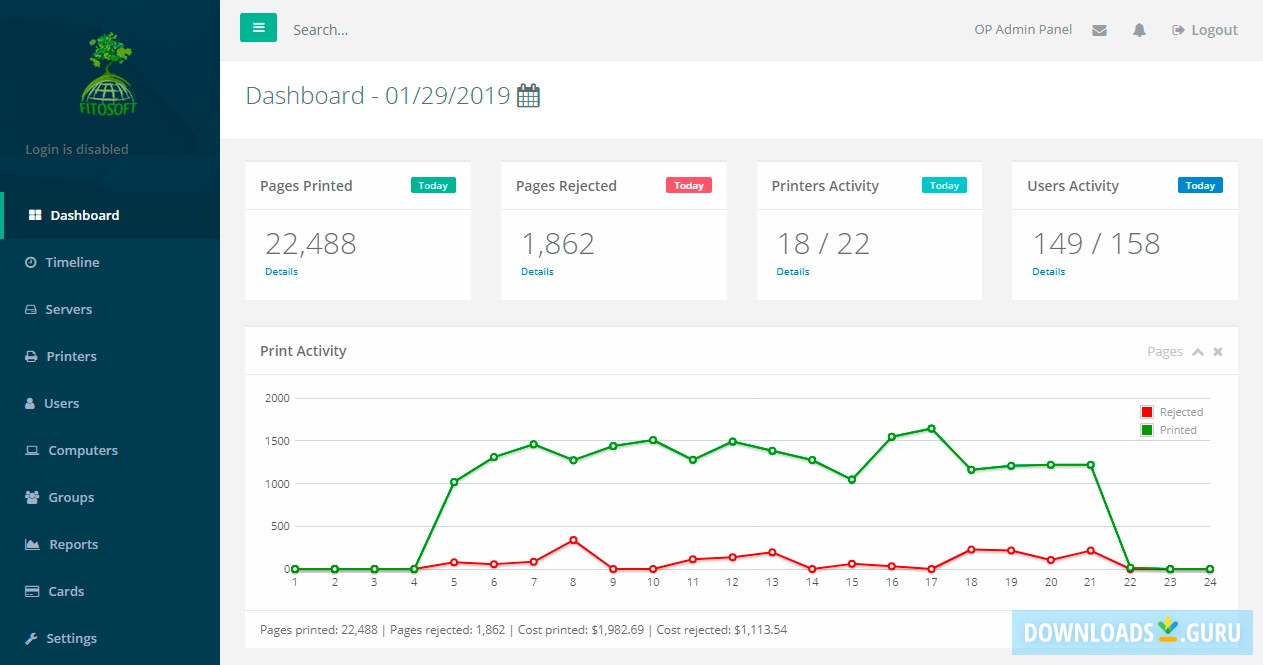Click the Logout link text
The image size is (1263, 665).
click(x=1214, y=30)
